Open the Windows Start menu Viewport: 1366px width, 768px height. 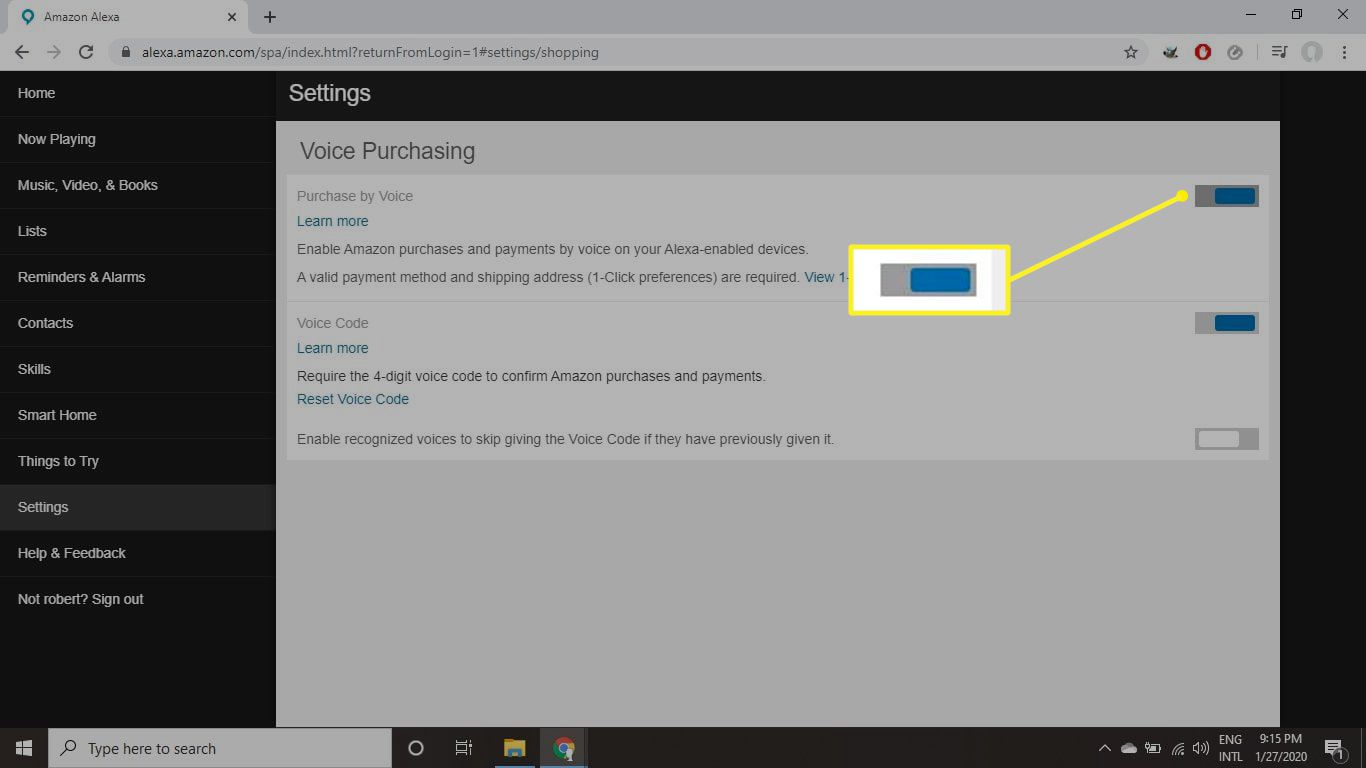point(24,748)
